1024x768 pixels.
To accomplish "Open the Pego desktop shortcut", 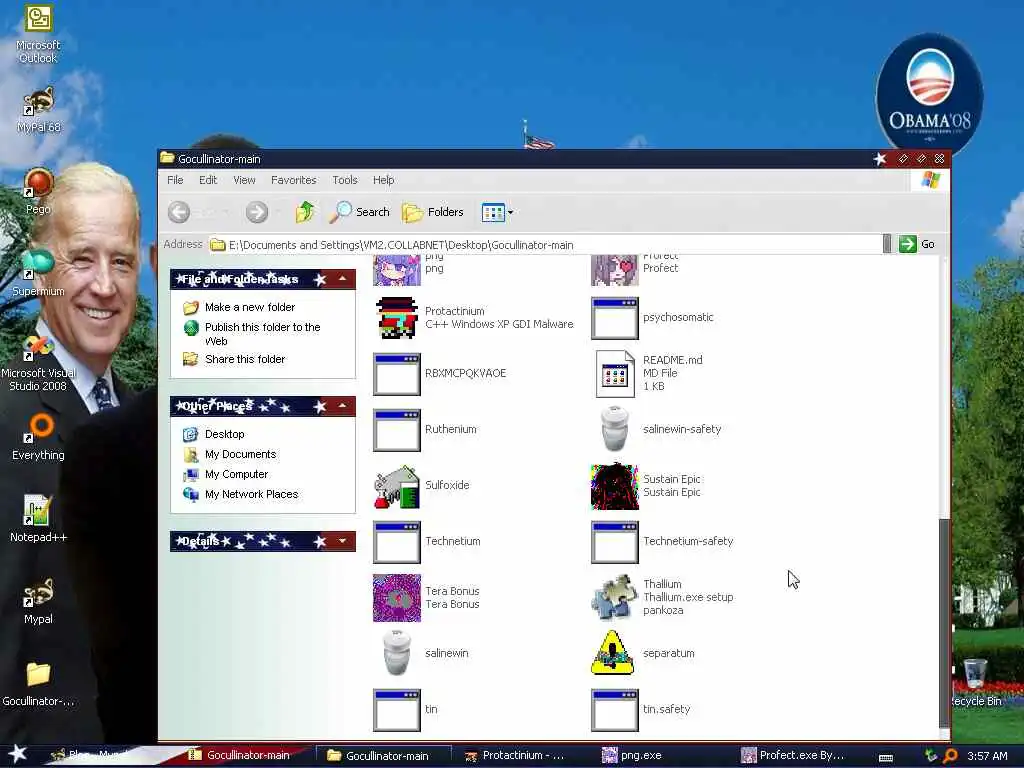I will point(38,191).
